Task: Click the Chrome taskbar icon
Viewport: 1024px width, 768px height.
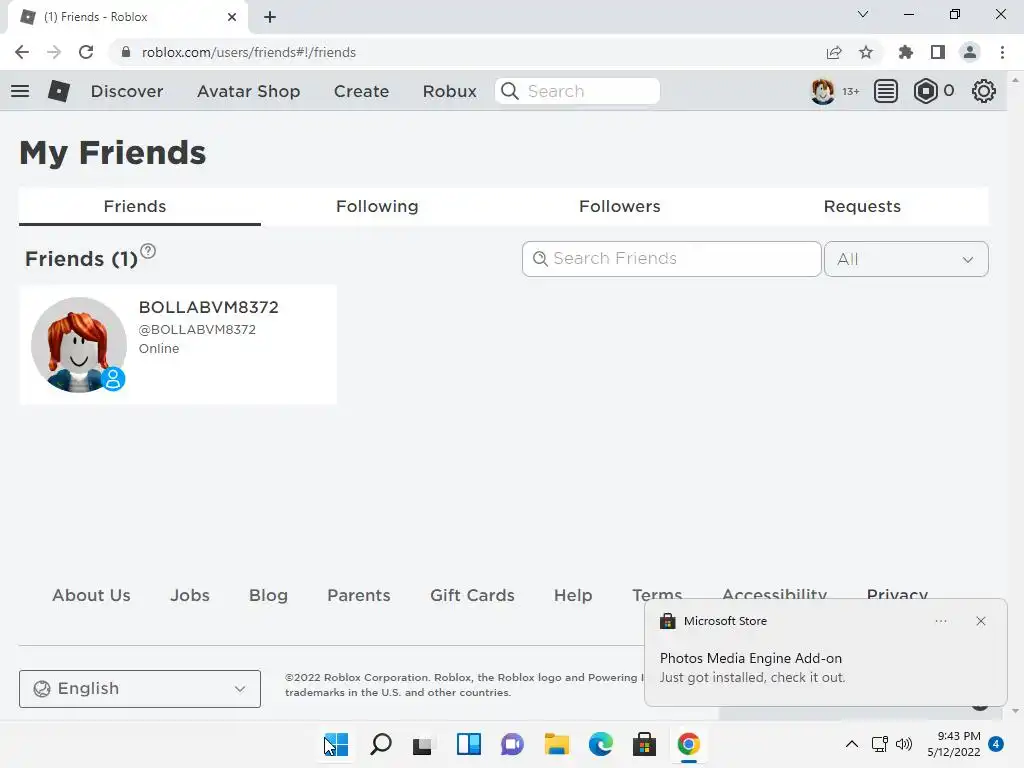Action: coord(689,744)
